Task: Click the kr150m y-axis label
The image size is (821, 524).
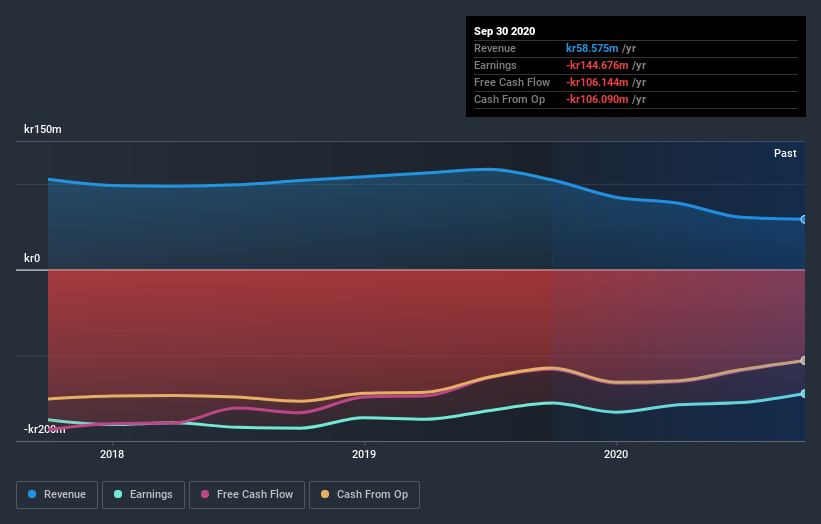Action: tap(43, 129)
